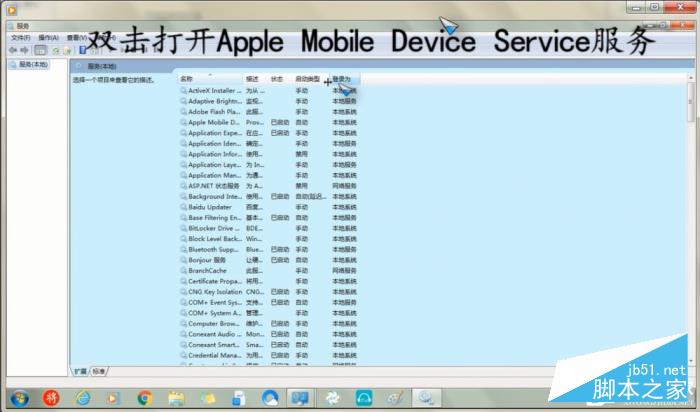Screen dimensions: 700x412
Task: Open the yellow folder taskbar icon
Action: [208, 398]
